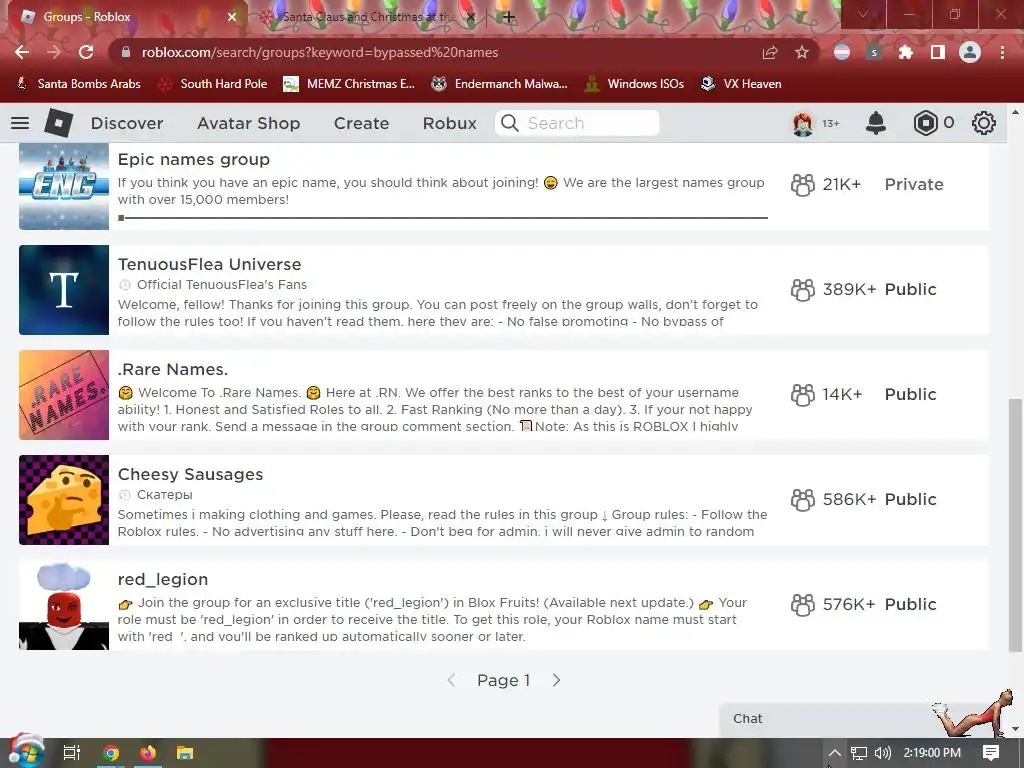Click the TenuousFlea T logo thumbnail
This screenshot has width=1024, height=768.
tap(64, 290)
